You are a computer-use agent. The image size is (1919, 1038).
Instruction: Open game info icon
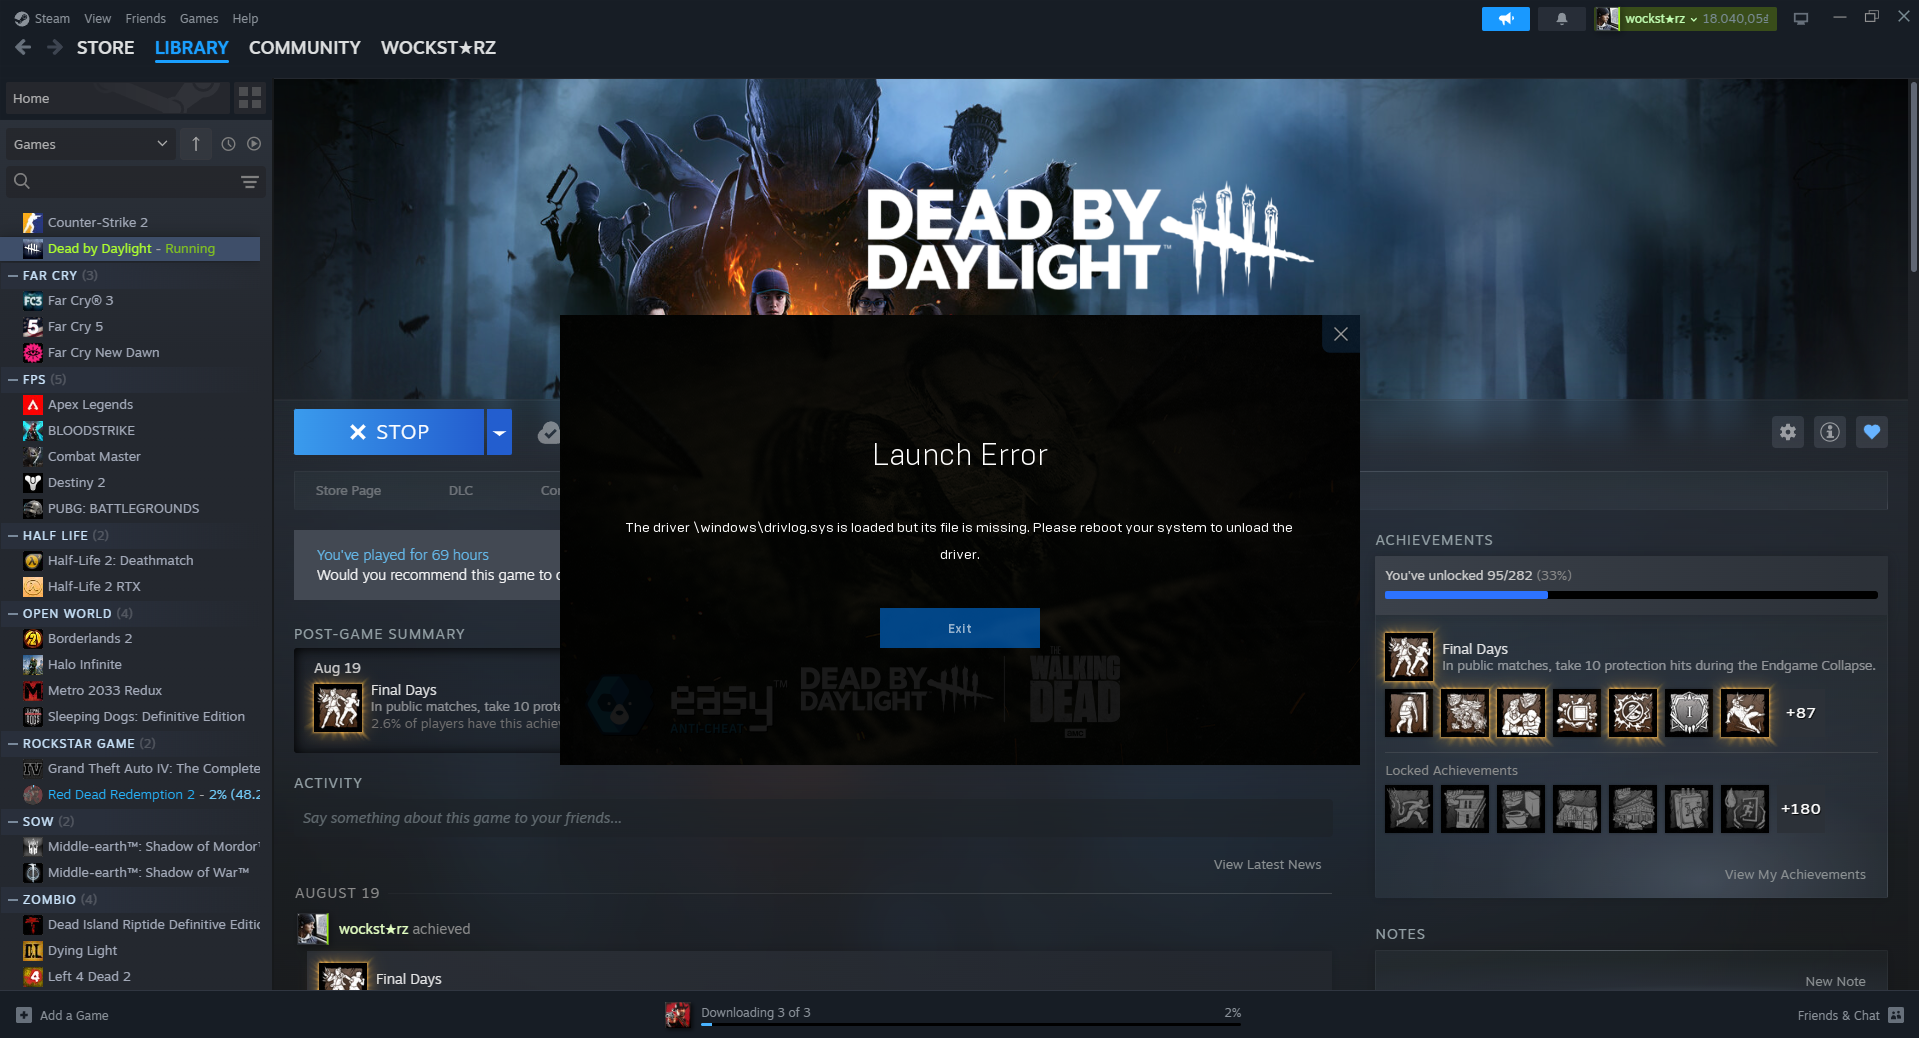coord(1830,432)
